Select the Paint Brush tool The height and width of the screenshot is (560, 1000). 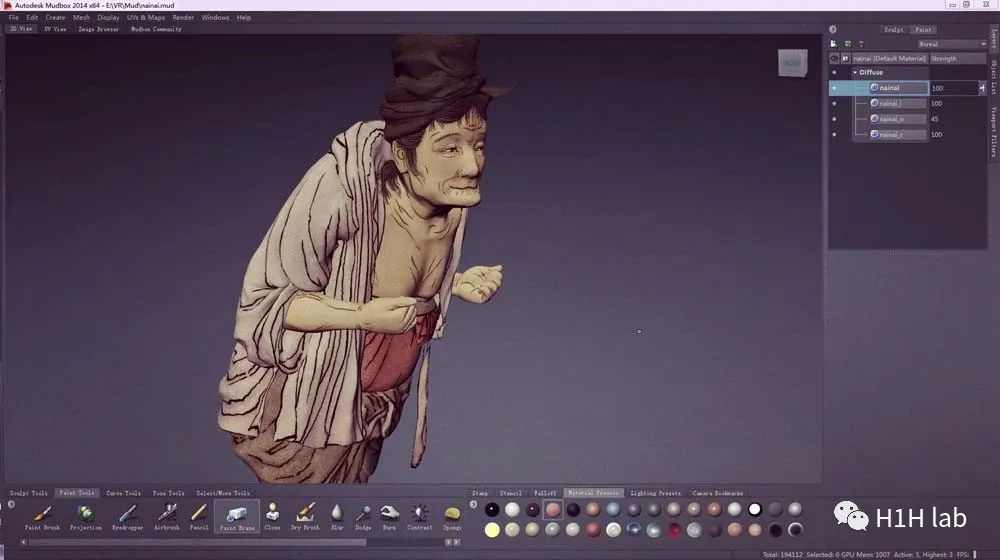coord(42,514)
